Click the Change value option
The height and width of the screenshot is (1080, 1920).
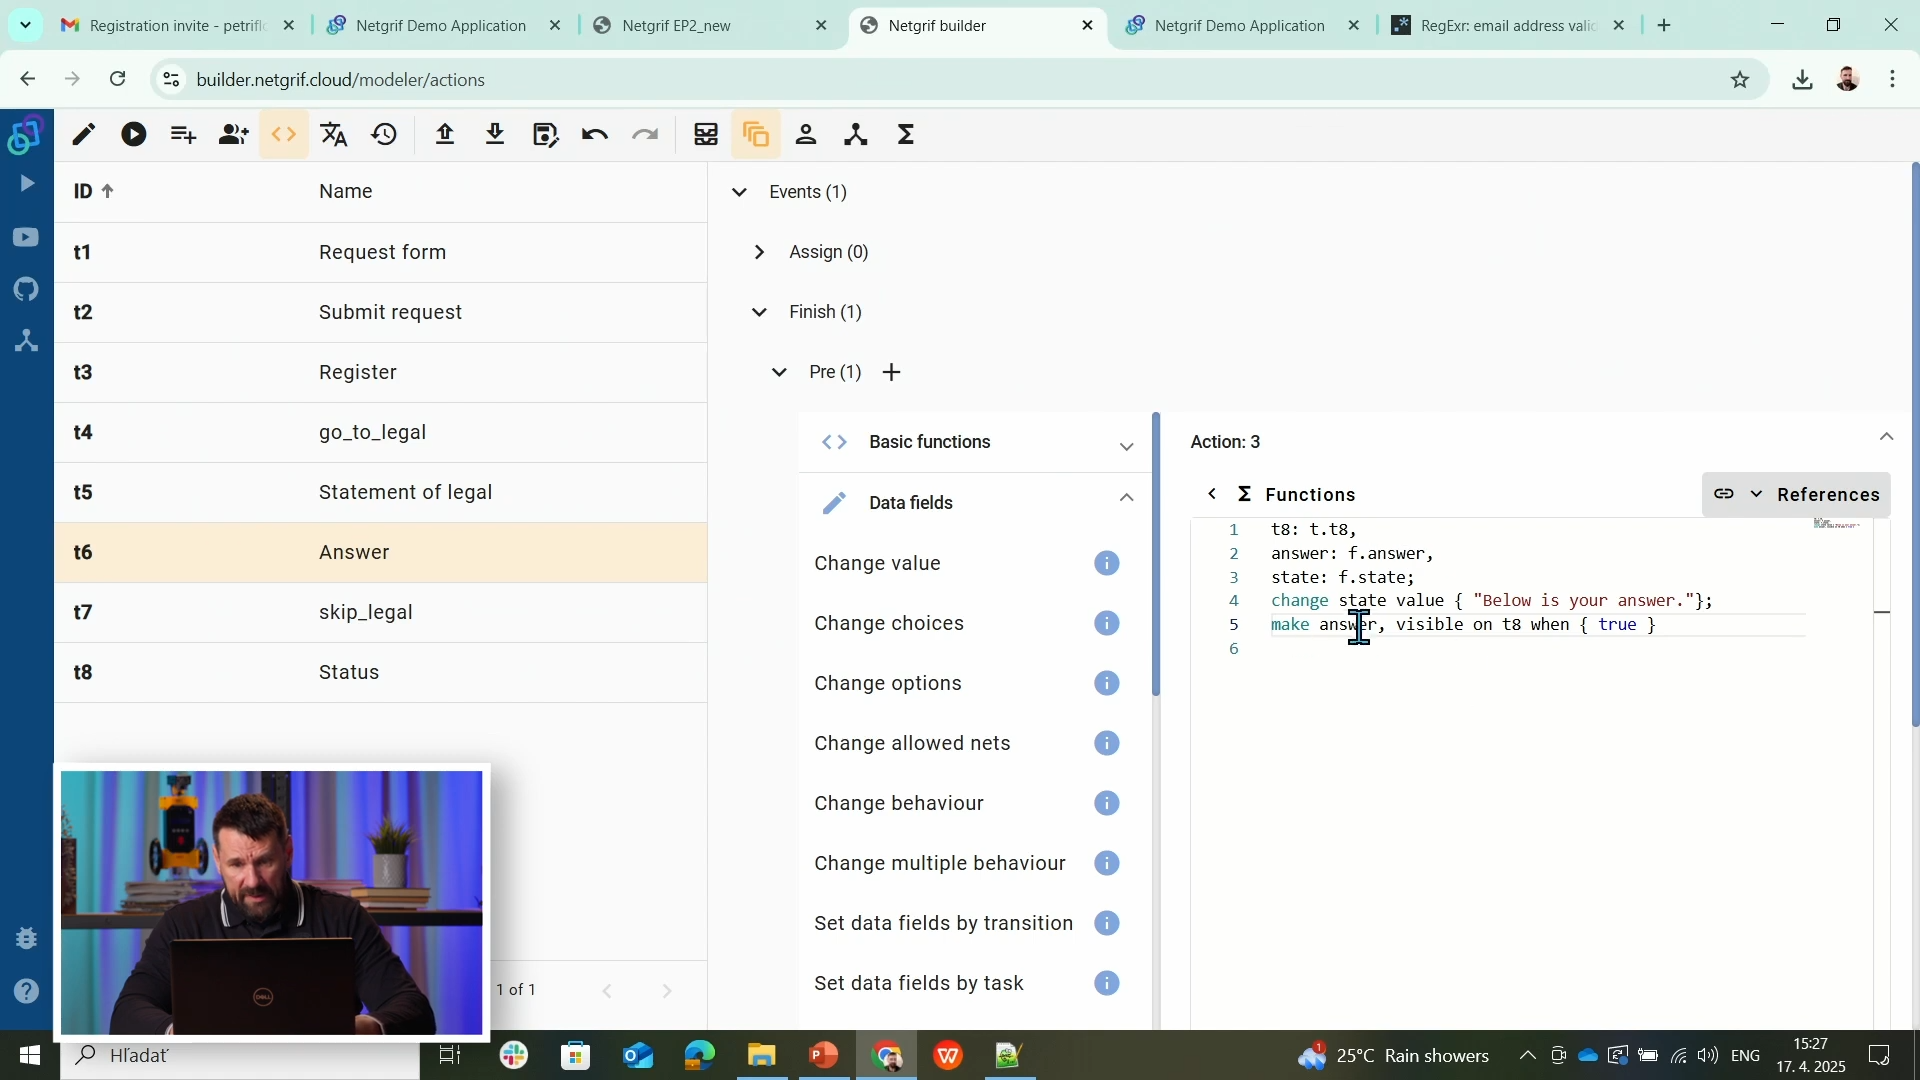click(x=878, y=563)
